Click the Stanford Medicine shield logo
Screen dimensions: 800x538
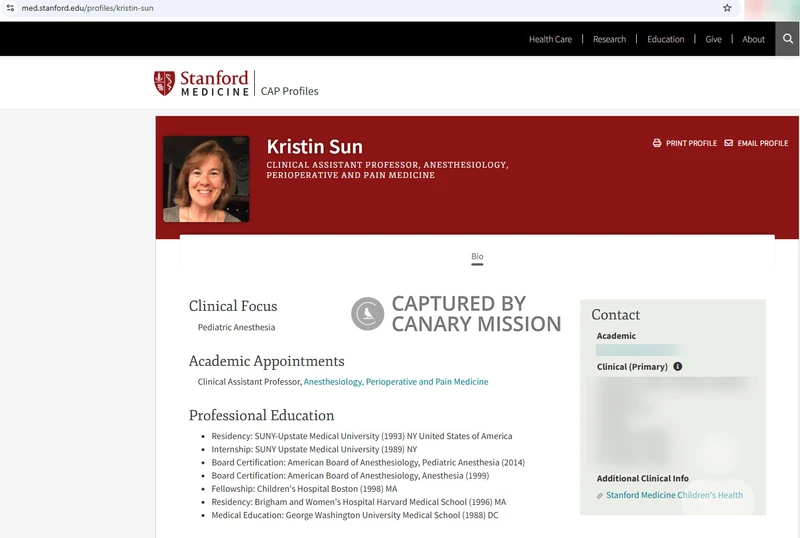[x=164, y=83]
